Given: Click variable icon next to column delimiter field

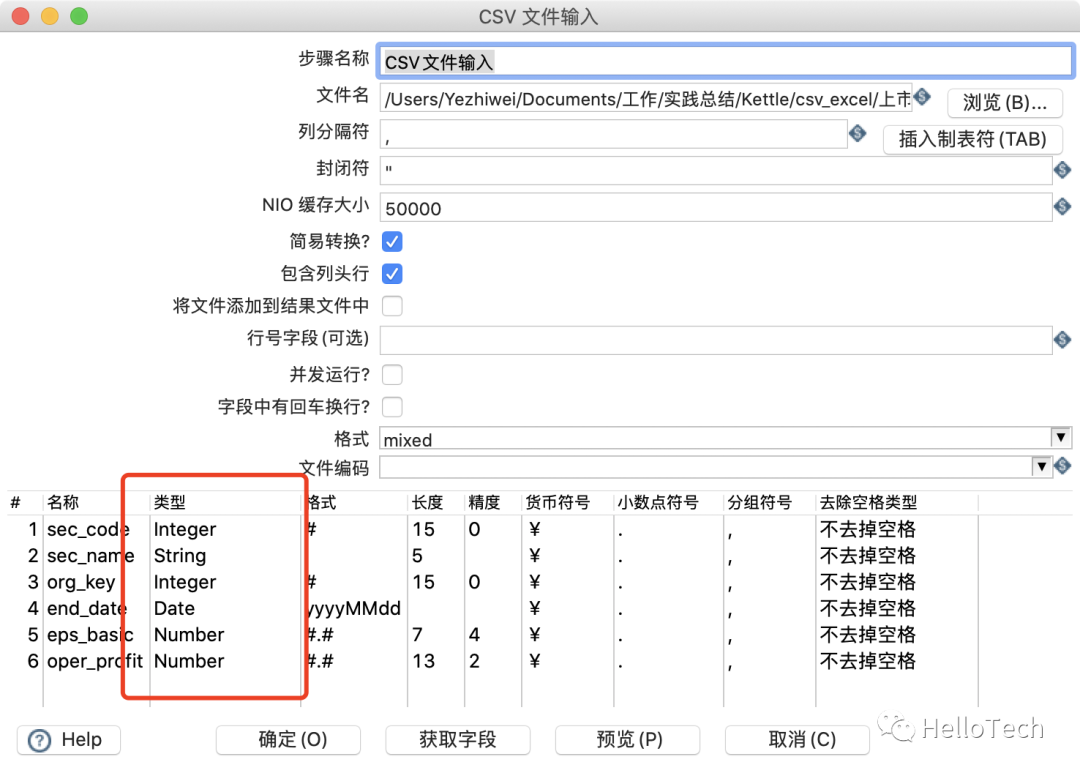Looking at the screenshot, I should pos(858,133).
